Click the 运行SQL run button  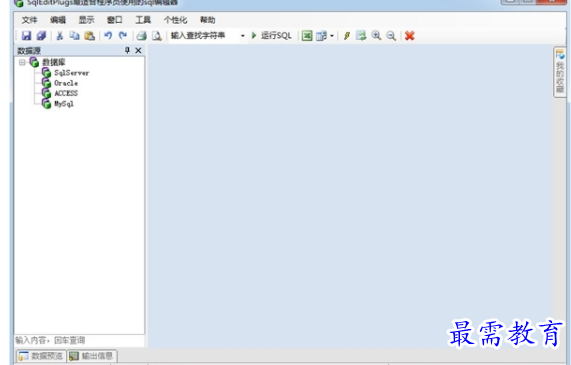pyautogui.click(x=272, y=36)
